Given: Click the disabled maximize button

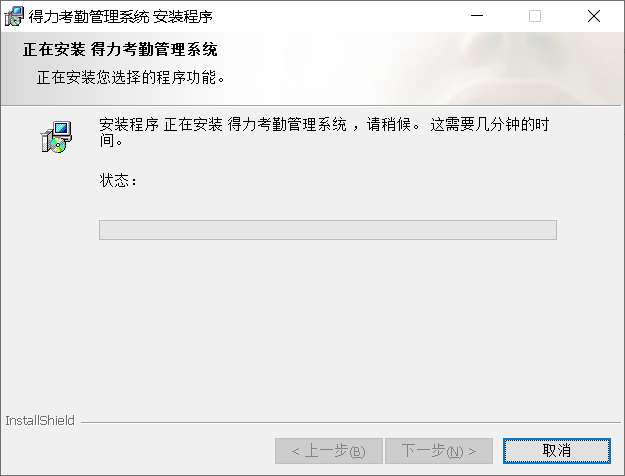Looking at the screenshot, I should pyautogui.click(x=535, y=16).
